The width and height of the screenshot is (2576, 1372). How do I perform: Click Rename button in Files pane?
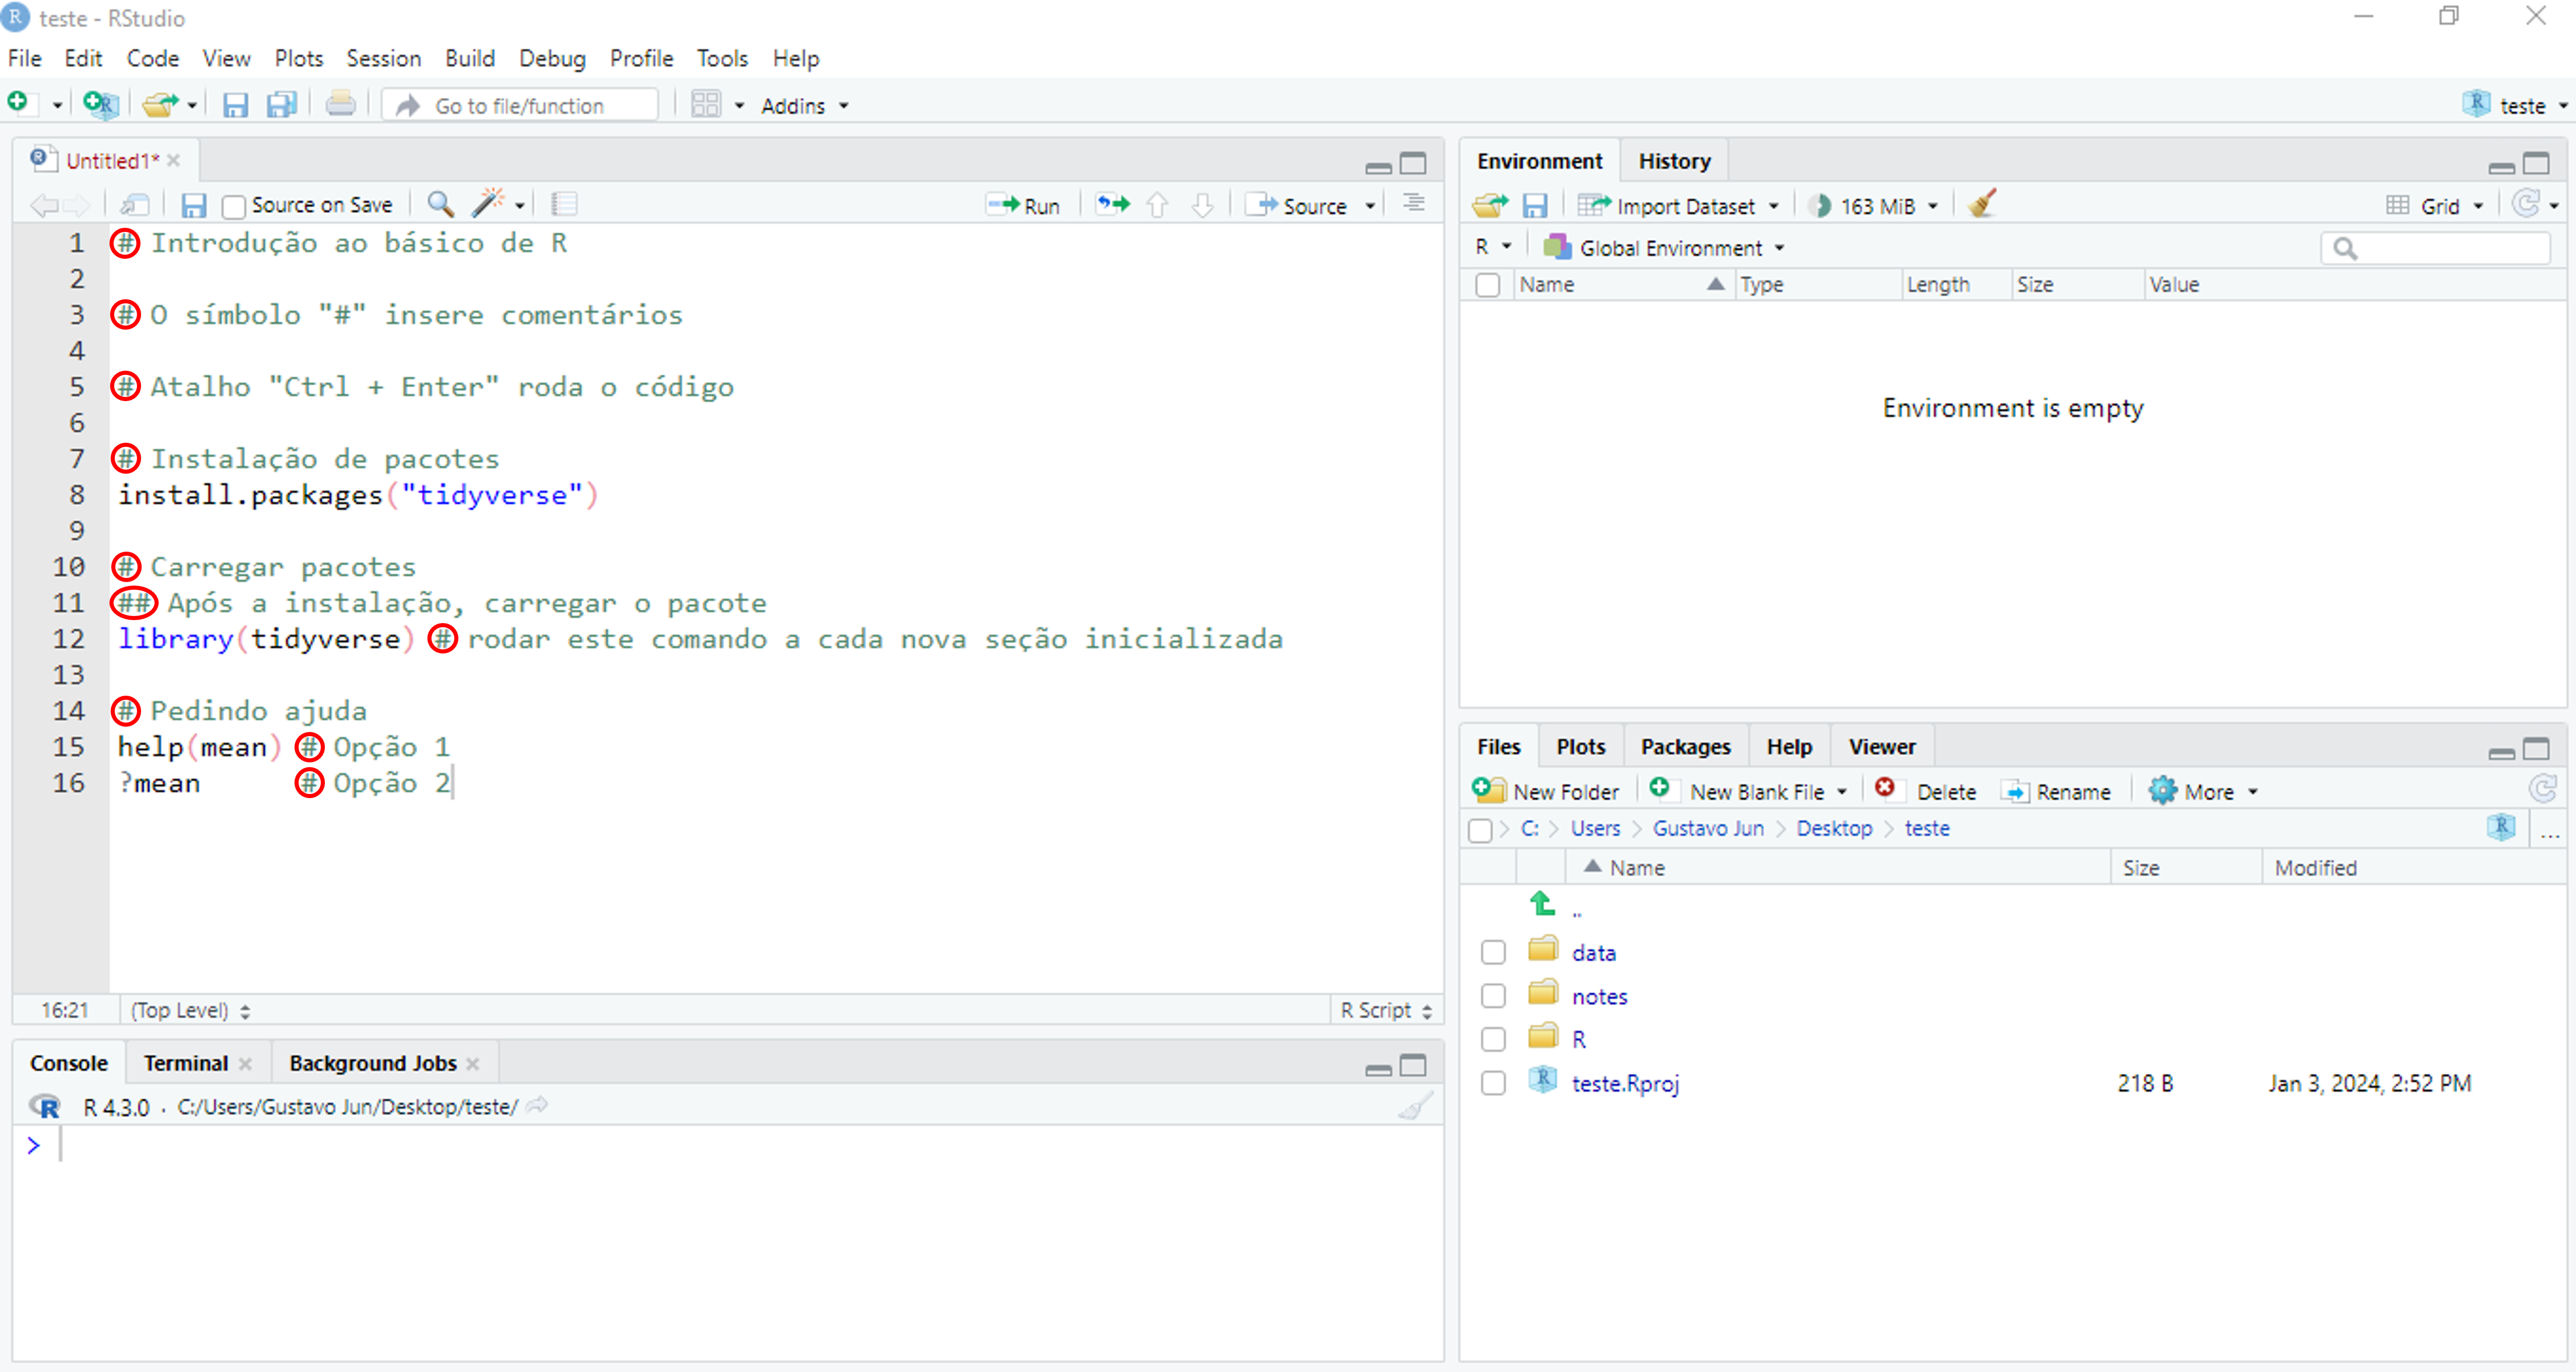[x=2056, y=791]
